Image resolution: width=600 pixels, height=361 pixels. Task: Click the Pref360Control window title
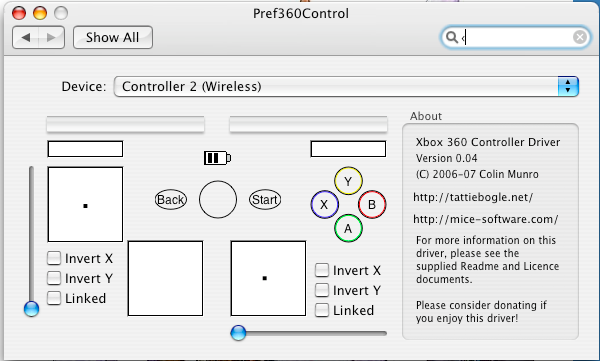tap(301, 14)
